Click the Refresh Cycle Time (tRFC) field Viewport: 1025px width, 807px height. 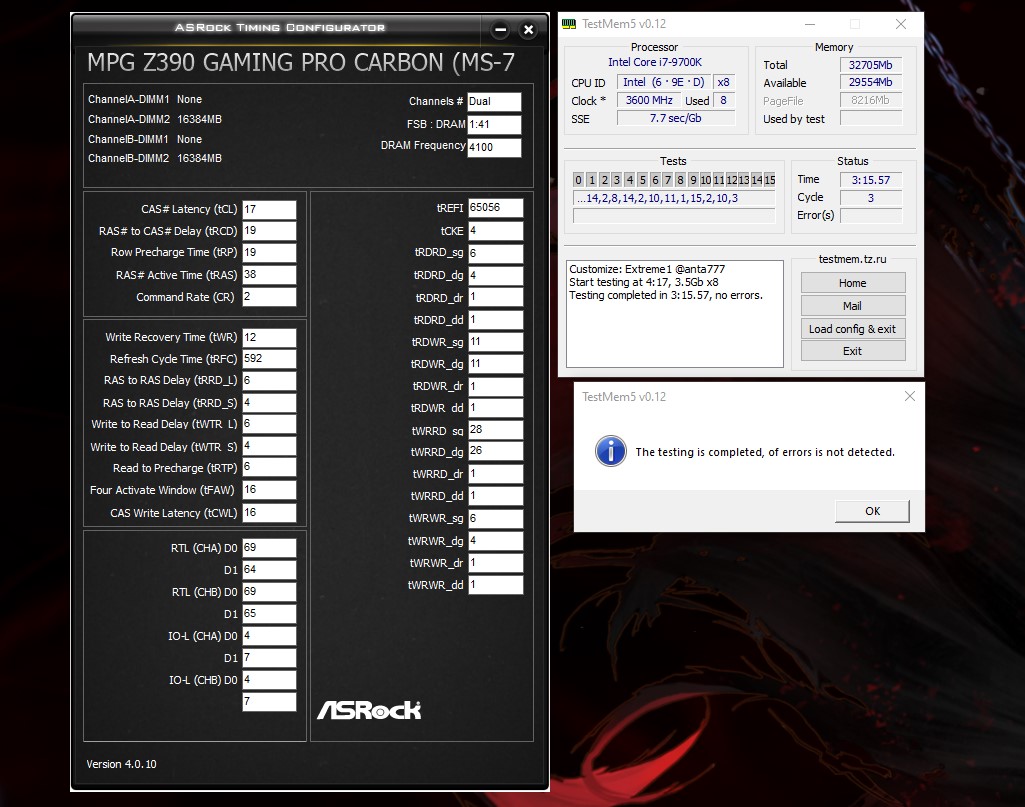coord(269,359)
